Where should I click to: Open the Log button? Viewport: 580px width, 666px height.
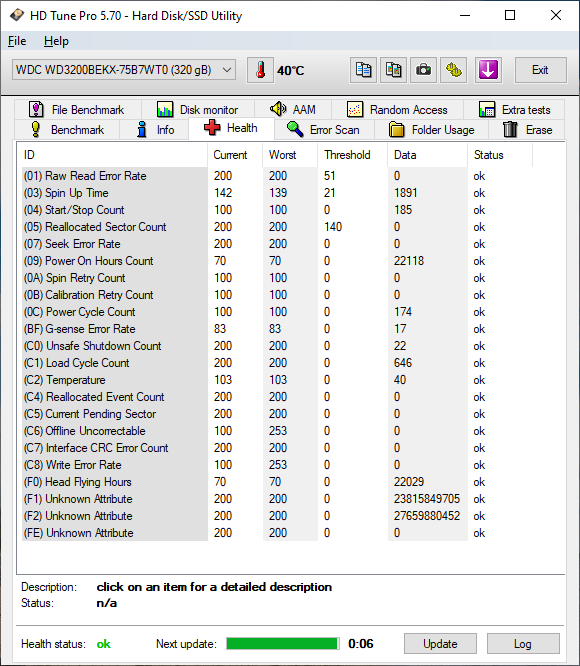[x=523, y=644]
